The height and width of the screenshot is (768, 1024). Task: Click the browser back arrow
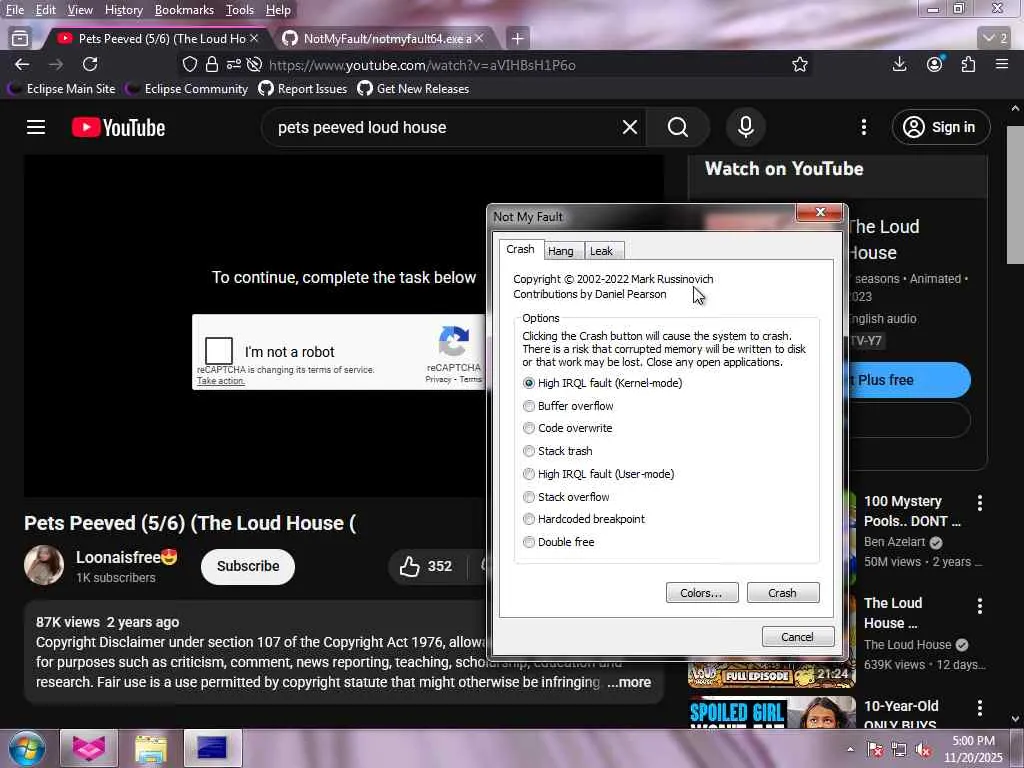coord(22,65)
